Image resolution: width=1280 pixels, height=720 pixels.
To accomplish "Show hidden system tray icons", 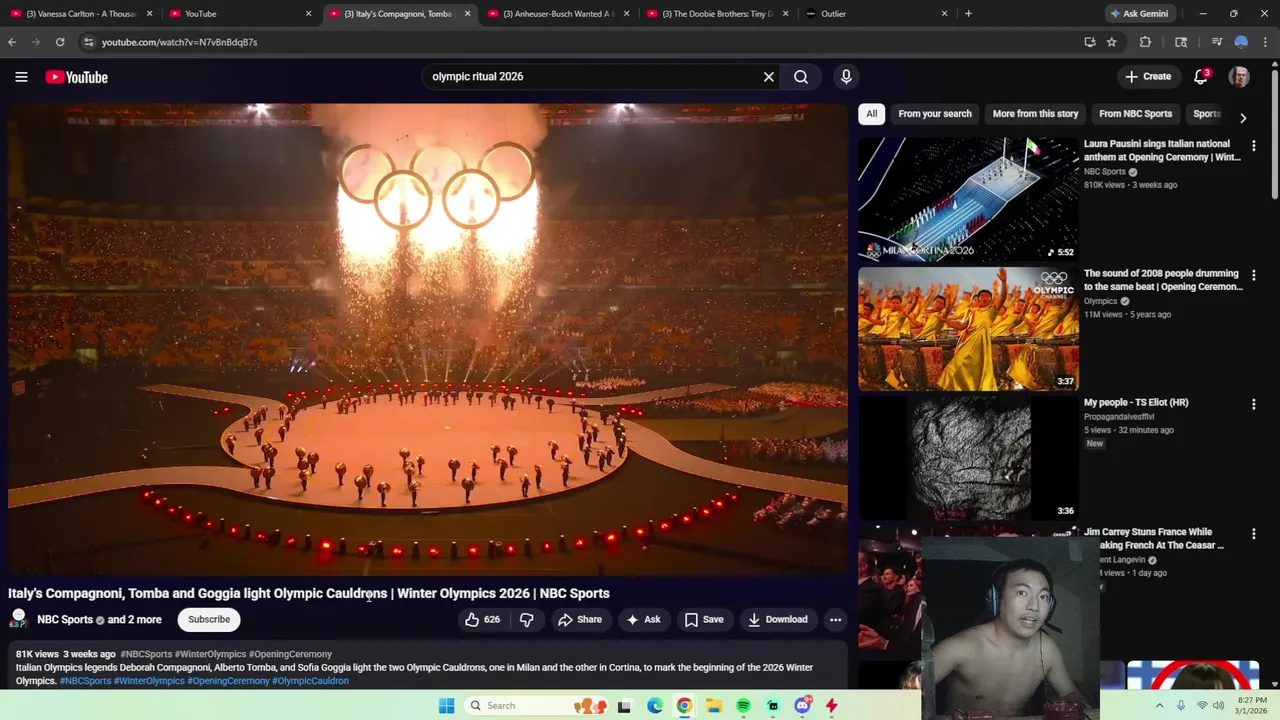I will click(1160, 706).
